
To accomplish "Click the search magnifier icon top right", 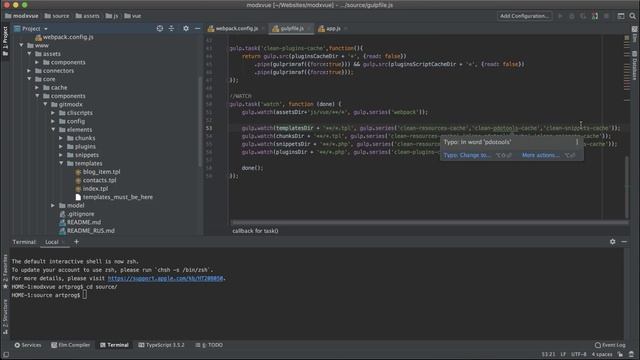I will coord(632,16).
